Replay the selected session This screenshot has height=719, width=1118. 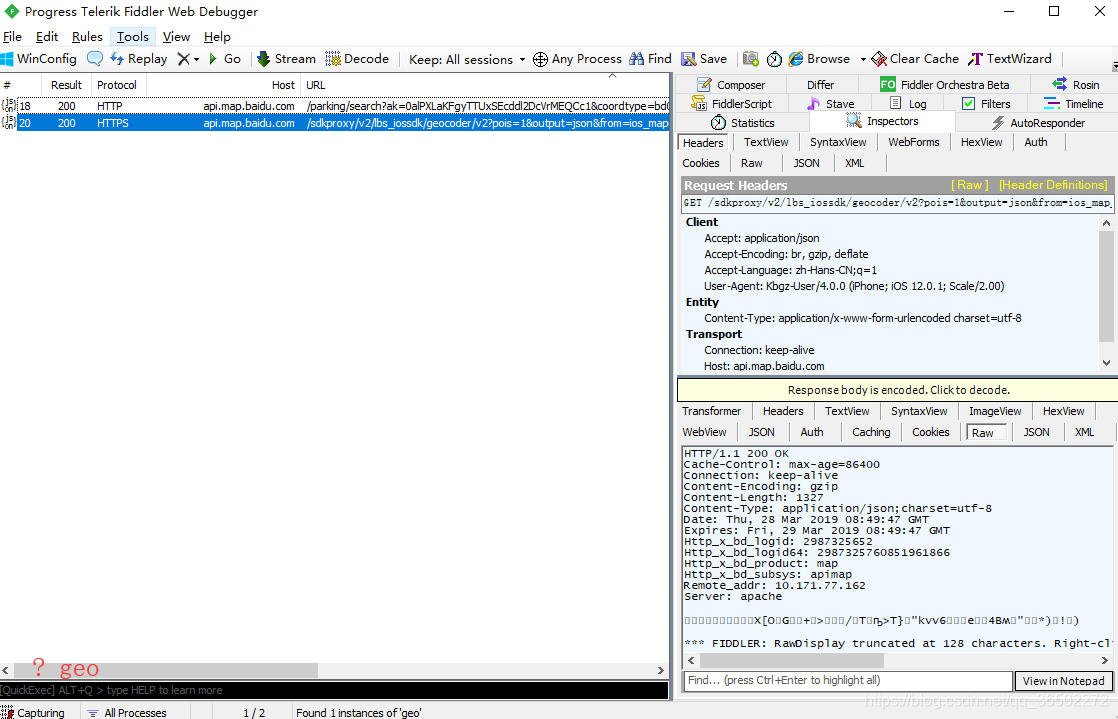click(x=139, y=59)
